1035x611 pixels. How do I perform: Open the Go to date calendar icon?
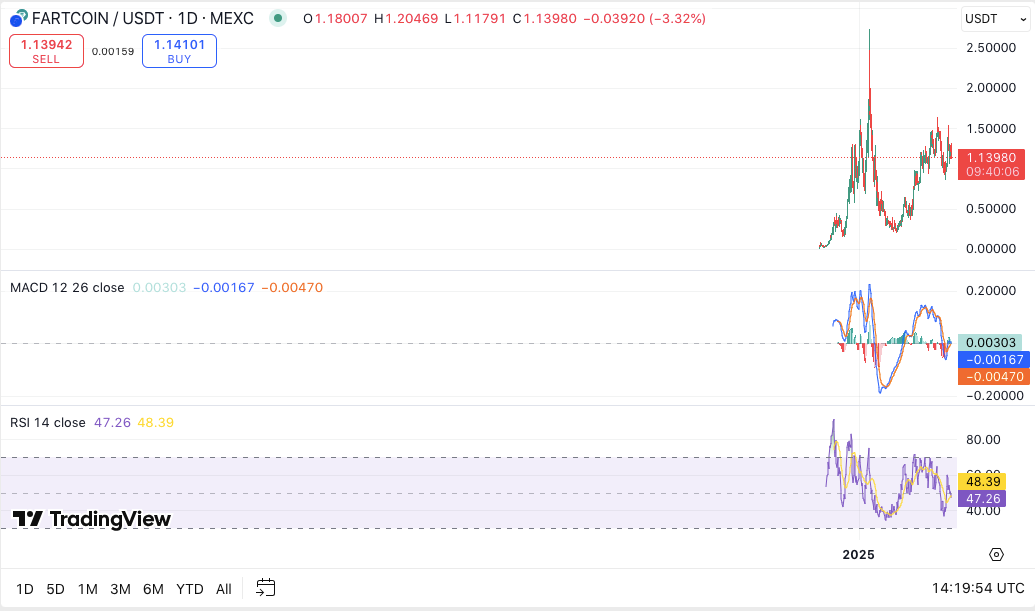[x=265, y=589]
